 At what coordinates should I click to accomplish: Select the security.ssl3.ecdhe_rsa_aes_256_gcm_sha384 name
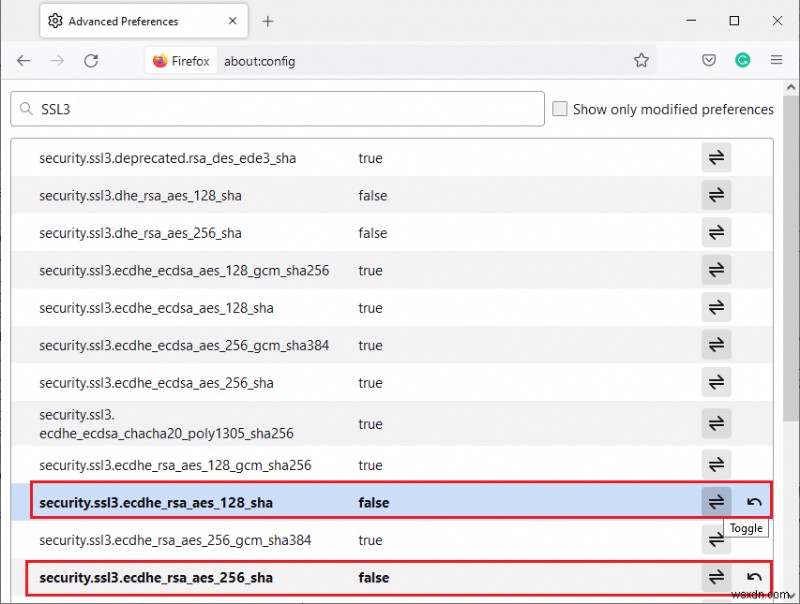(x=175, y=540)
